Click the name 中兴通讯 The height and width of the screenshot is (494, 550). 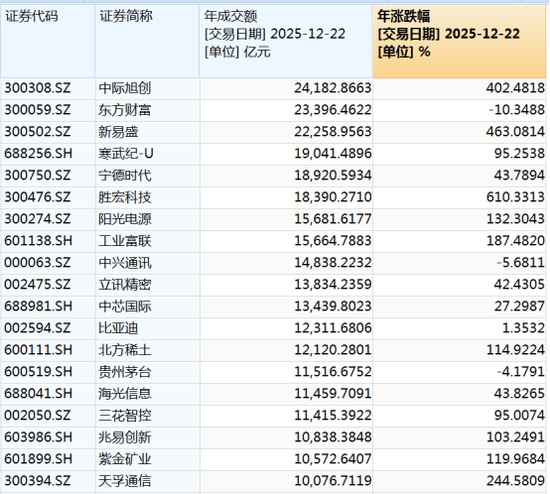[125, 263]
